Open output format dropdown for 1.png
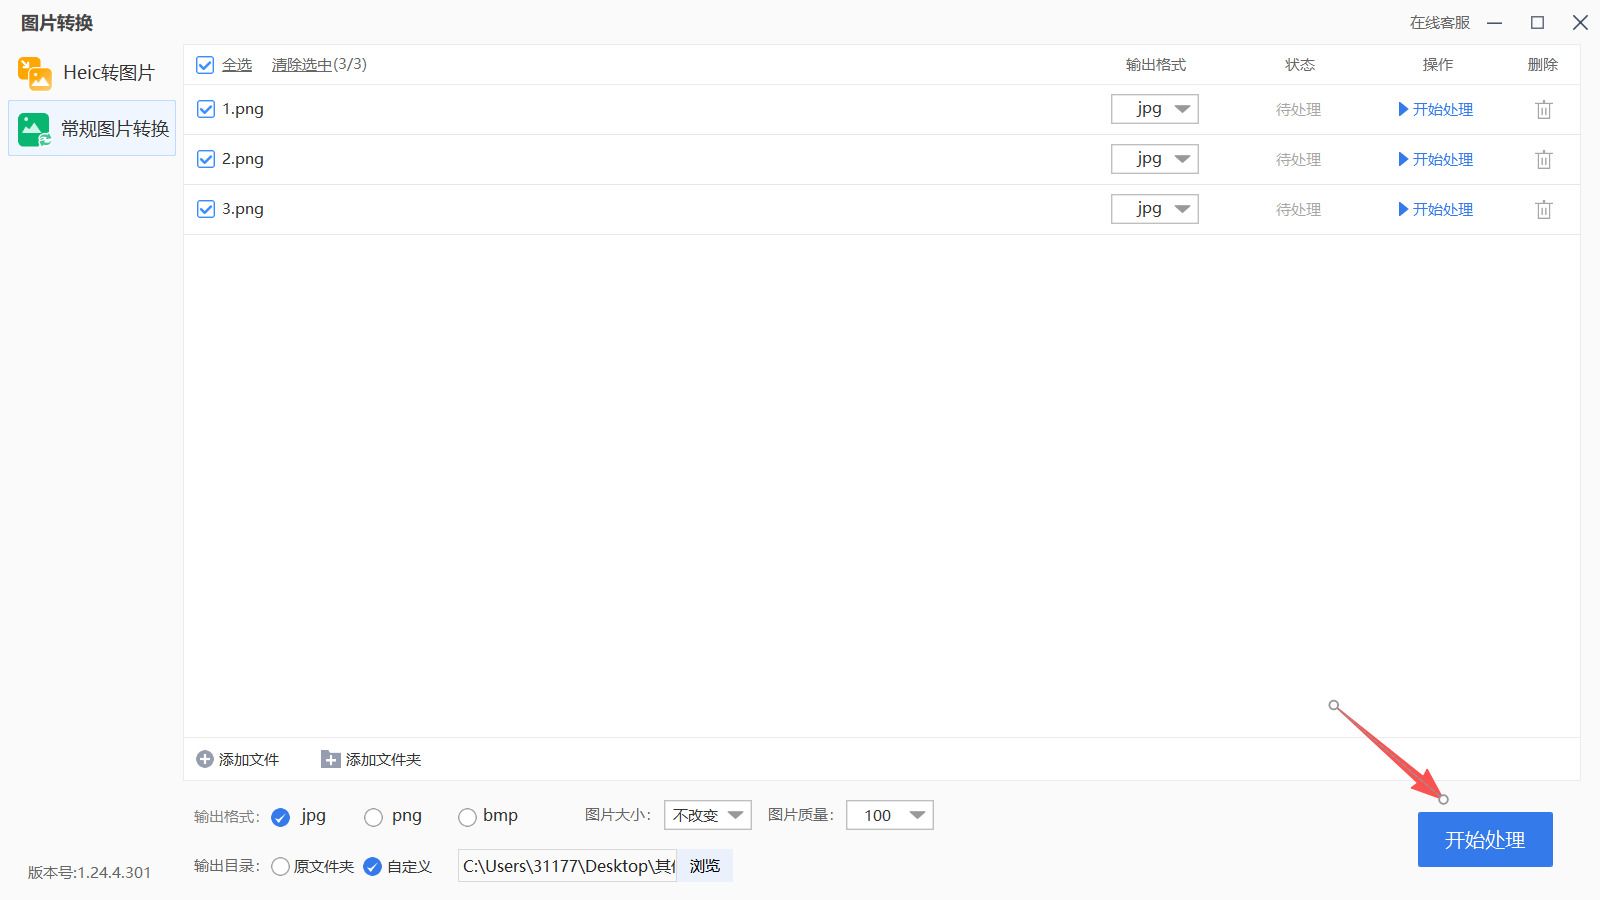Screen dimensions: 1600x900 pos(1155,109)
